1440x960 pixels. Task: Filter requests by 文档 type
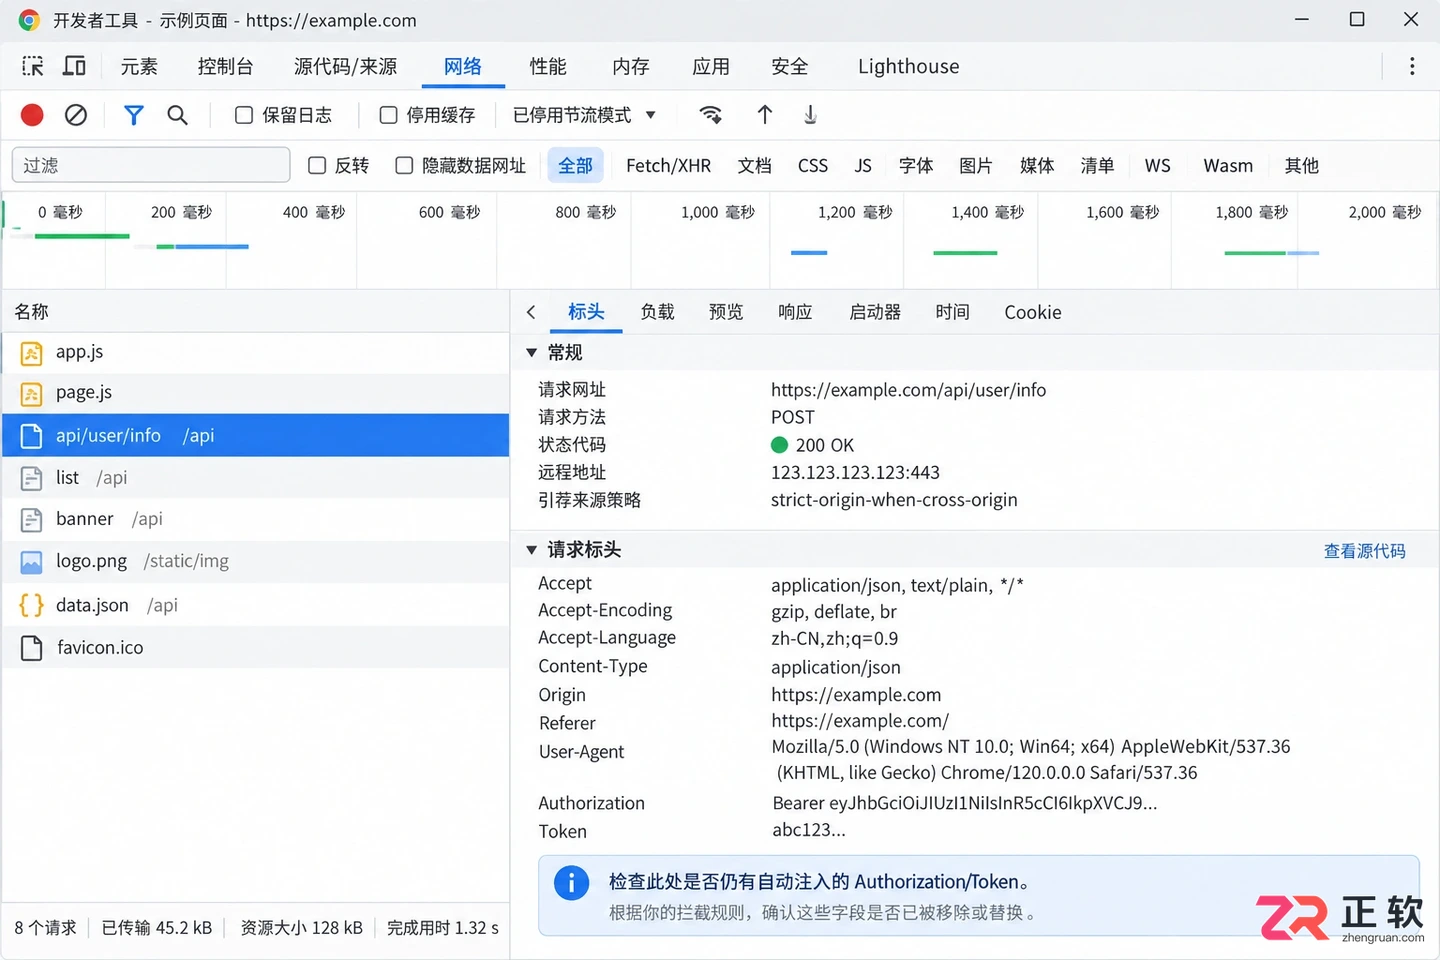click(754, 166)
